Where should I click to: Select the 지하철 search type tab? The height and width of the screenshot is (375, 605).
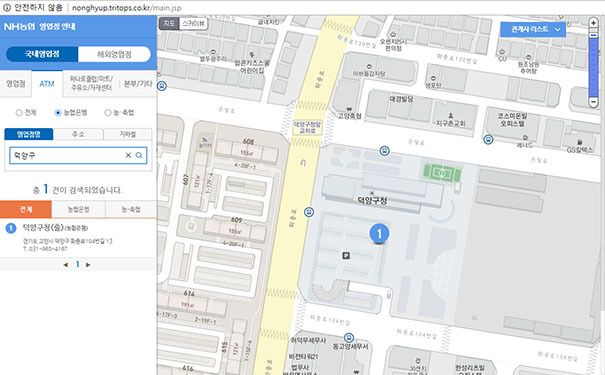[x=127, y=134]
